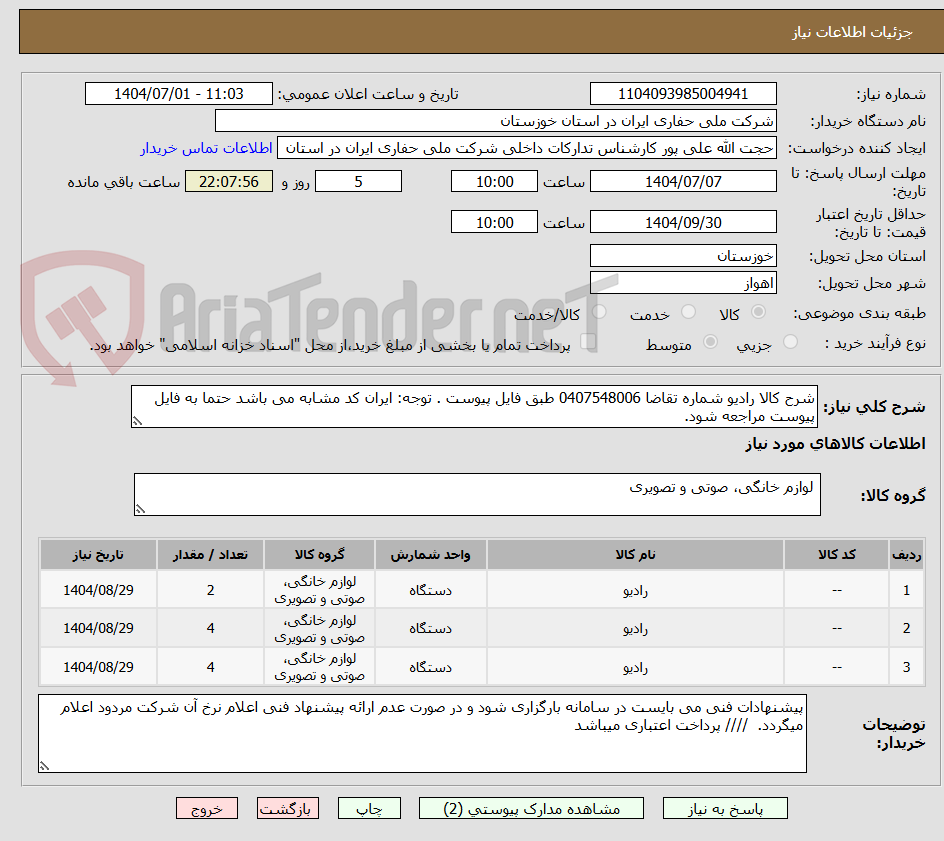The image size is (944, 841).
Task: Click the تاریخ و ساعت اعلان عمومی field
Action: coord(176,93)
